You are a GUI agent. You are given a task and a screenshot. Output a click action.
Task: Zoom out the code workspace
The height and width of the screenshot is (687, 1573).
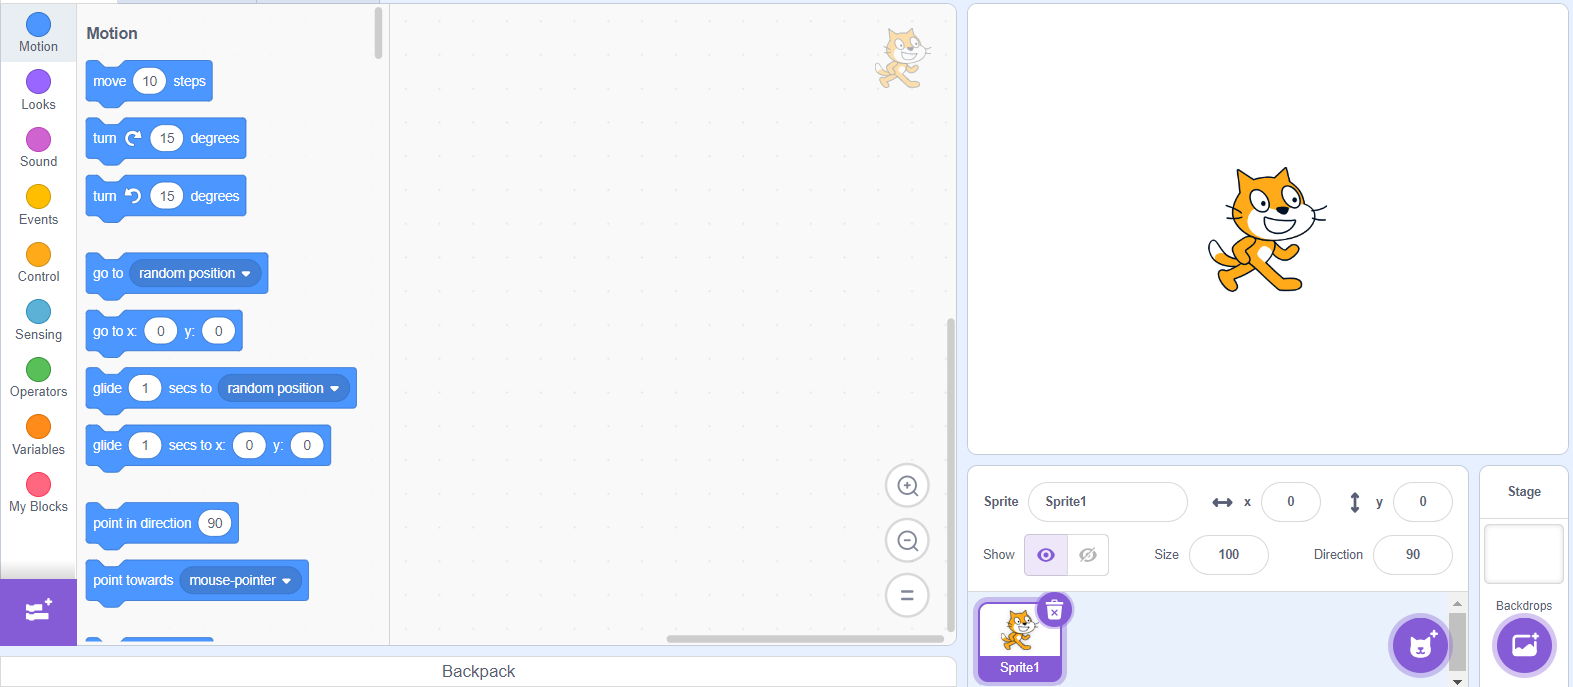907,541
